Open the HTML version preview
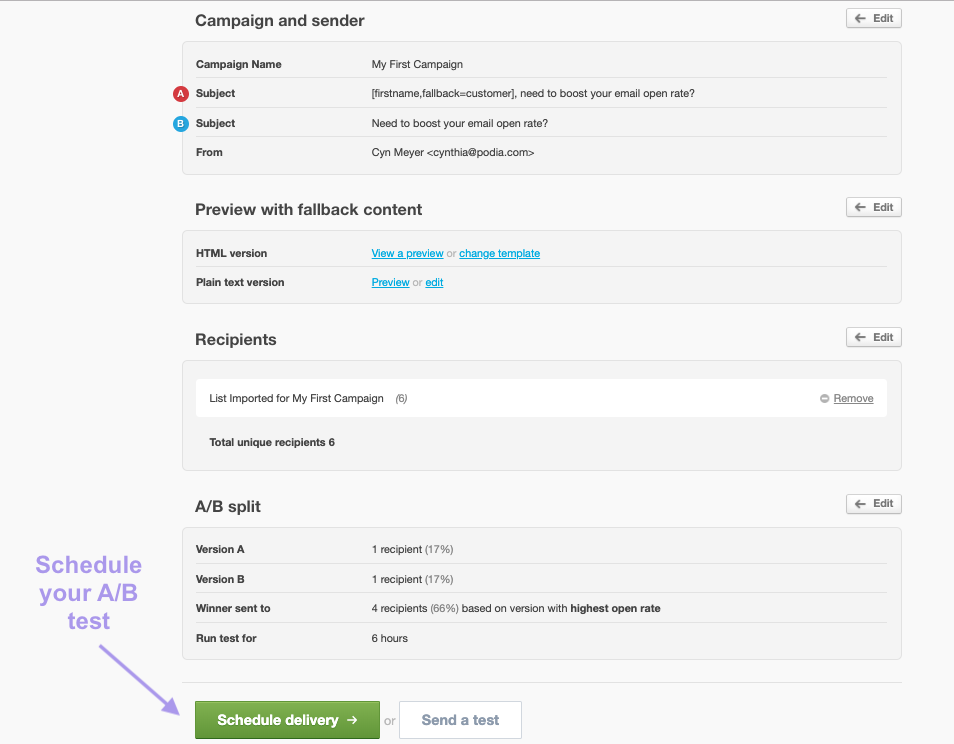This screenshot has width=954, height=744. pyautogui.click(x=407, y=253)
